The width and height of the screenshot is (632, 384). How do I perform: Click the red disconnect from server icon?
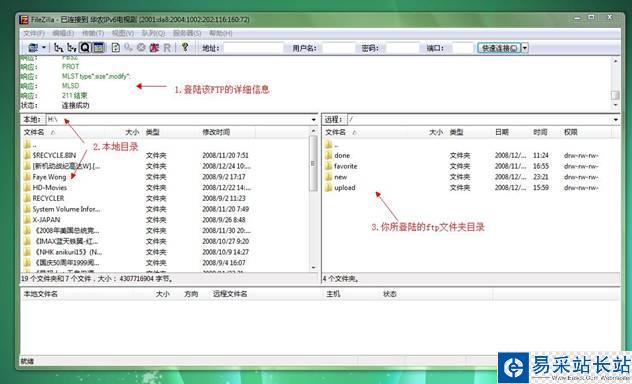coord(154,48)
